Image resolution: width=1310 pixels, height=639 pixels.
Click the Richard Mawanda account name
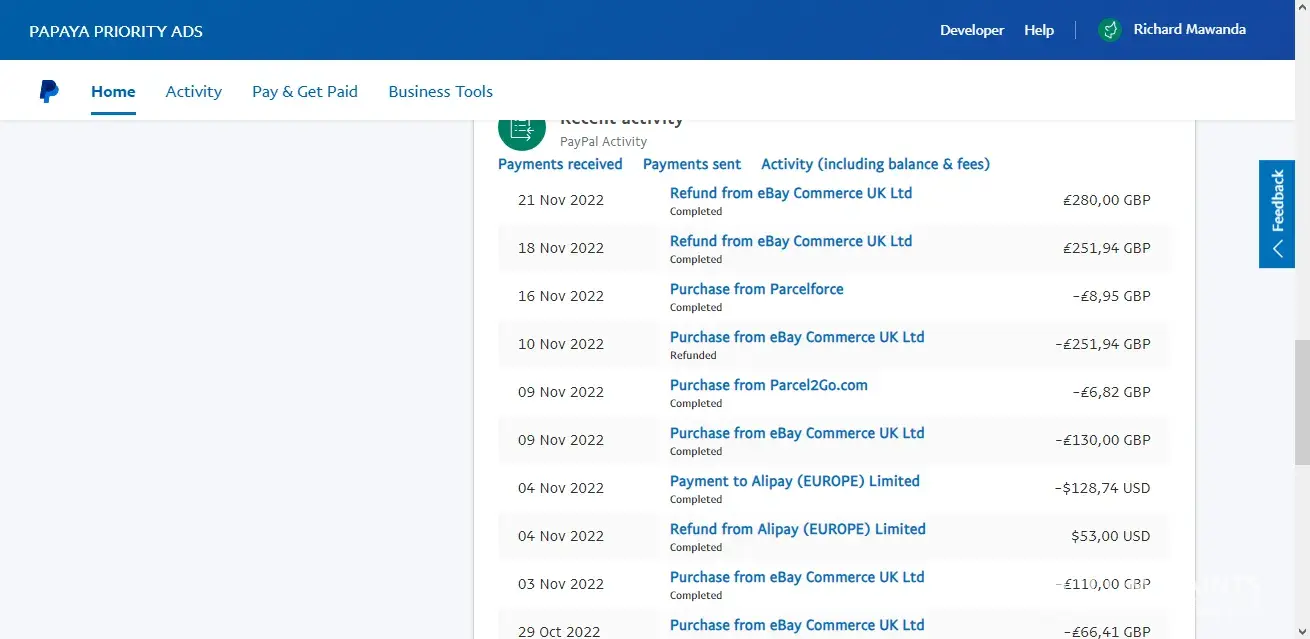1189,30
